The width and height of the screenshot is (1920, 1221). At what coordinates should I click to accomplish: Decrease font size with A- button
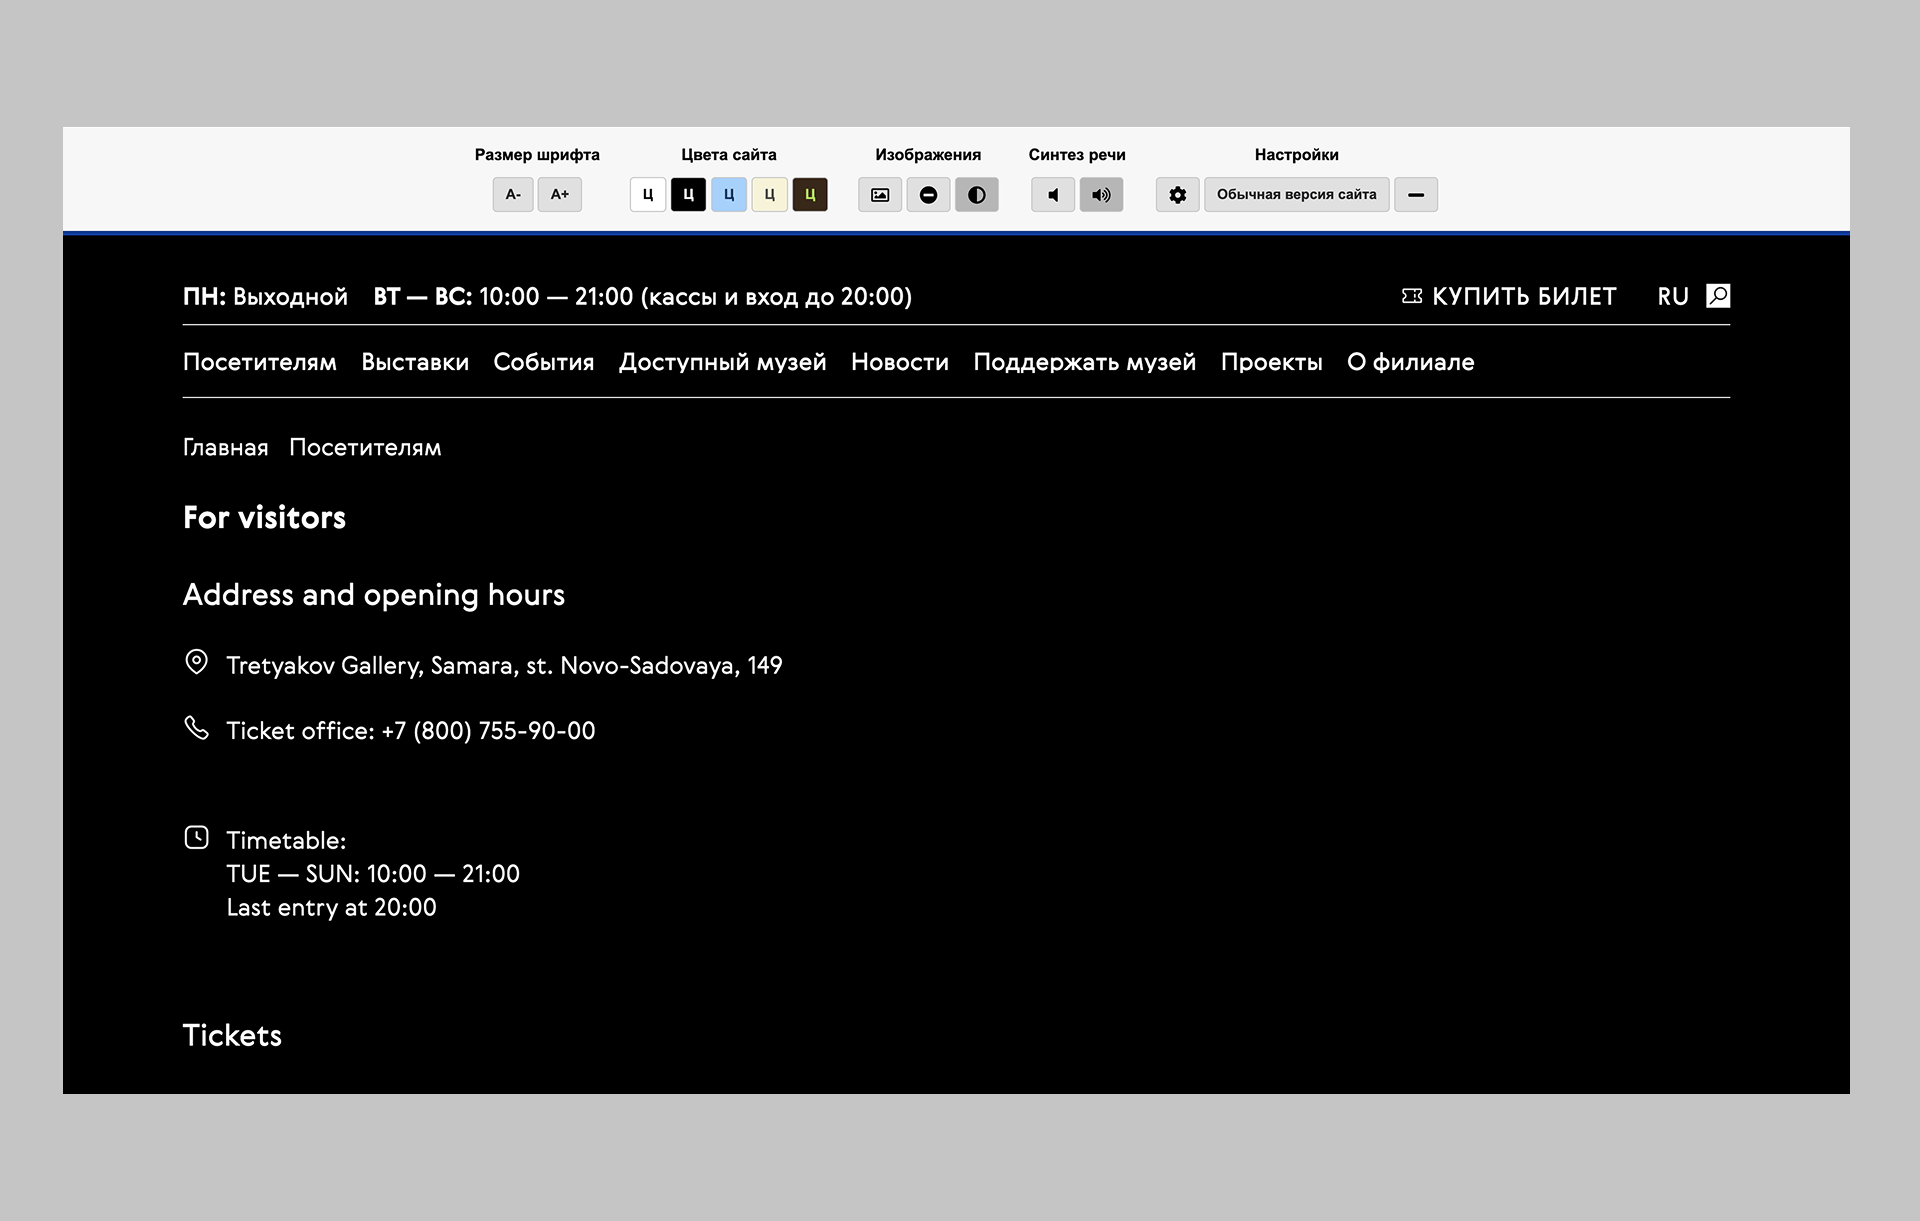(x=513, y=195)
